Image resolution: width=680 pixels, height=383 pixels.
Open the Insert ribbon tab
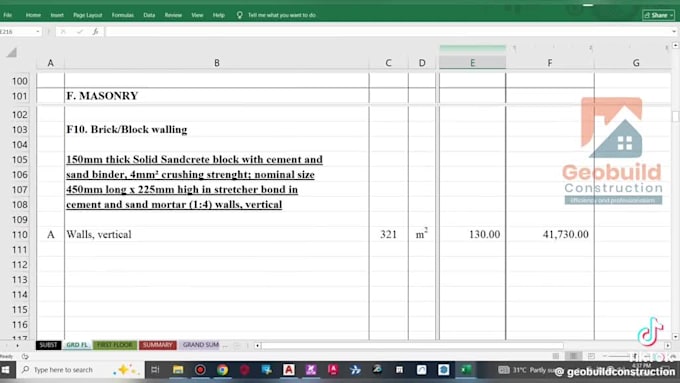pyautogui.click(x=57, y=15)
